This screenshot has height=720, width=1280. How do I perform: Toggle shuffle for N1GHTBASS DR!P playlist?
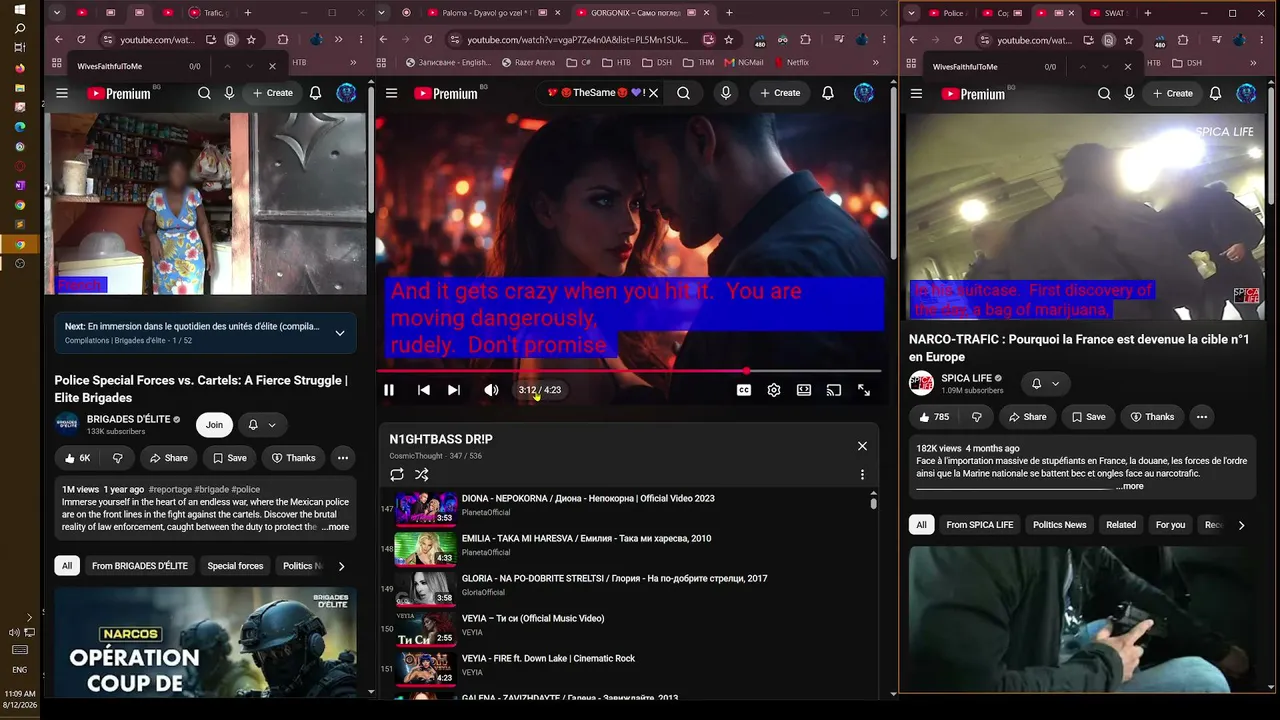click(422, 475)
